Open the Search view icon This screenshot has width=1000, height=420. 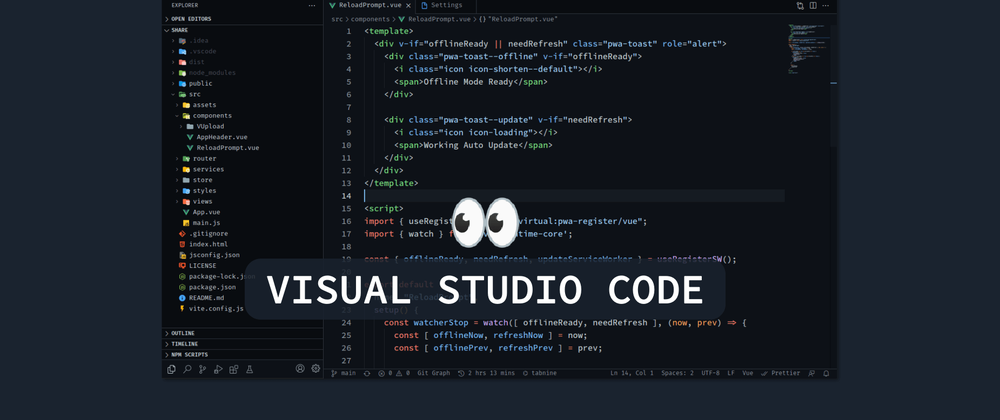click(x=187, y=369)
